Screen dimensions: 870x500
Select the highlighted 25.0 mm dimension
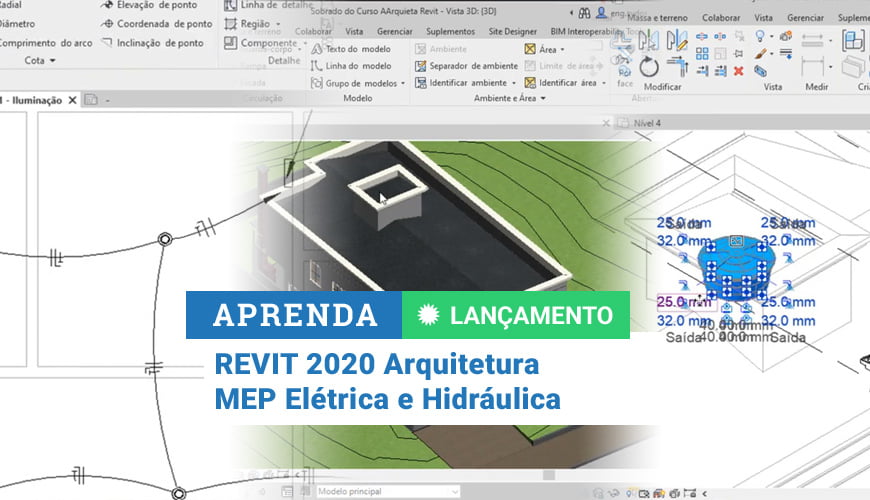[684, 302]
